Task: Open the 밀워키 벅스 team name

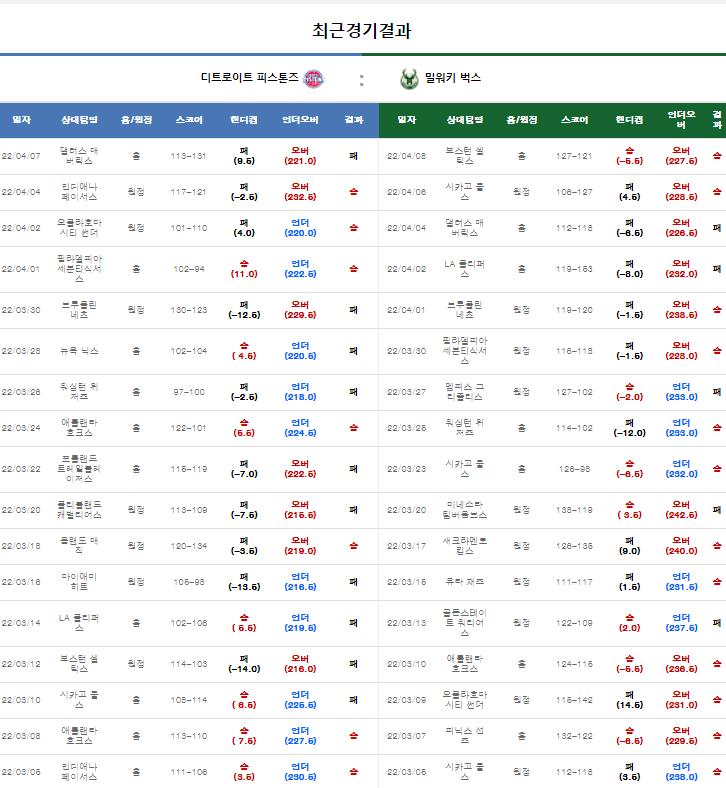Action: pos(453,78)
